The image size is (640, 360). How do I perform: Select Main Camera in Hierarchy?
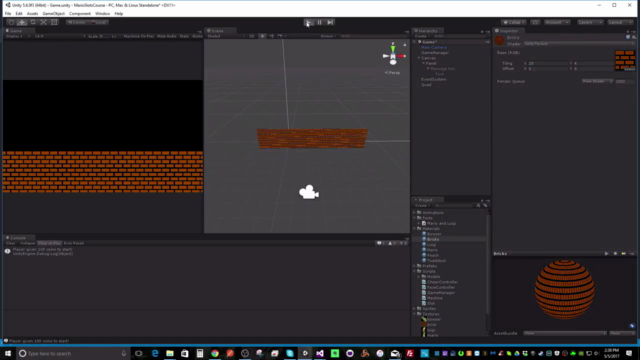[433, 47]
